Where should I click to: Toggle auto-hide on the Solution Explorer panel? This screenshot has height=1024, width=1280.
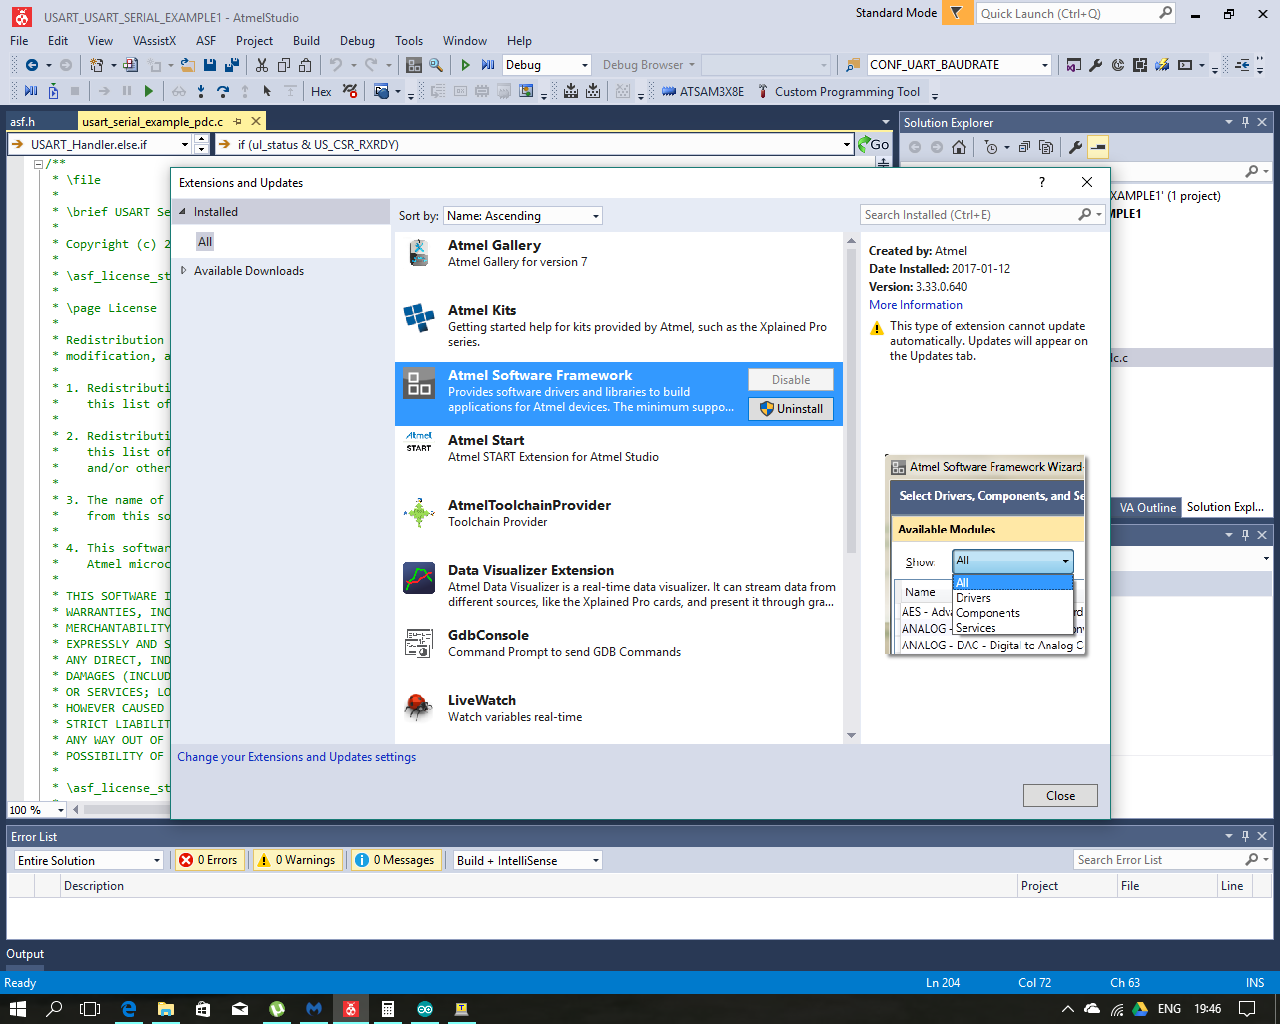pyautogui.click(x=1245, y=121)
